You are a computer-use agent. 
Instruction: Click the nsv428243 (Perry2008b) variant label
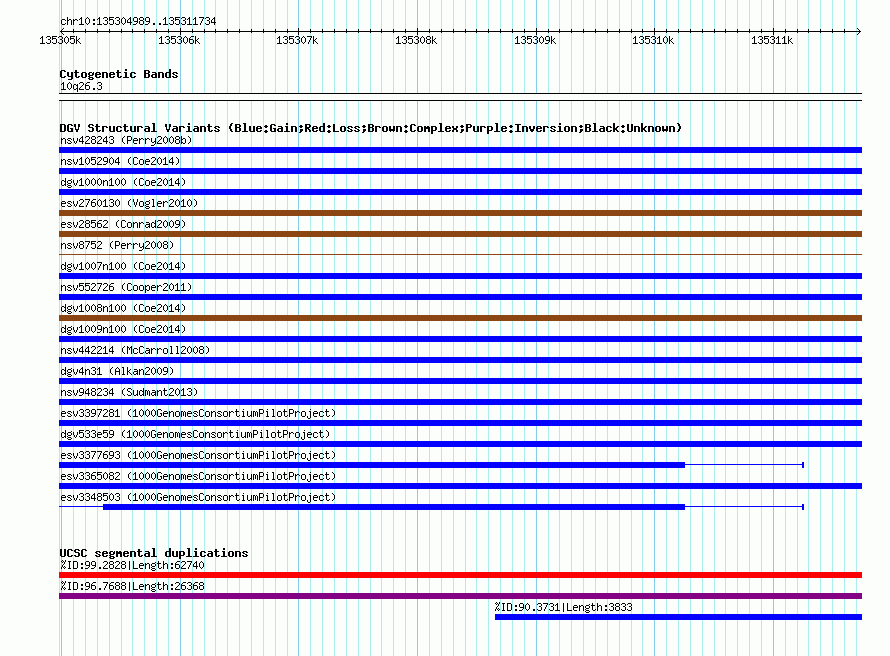pyautogui.click(x=126, y=140)
